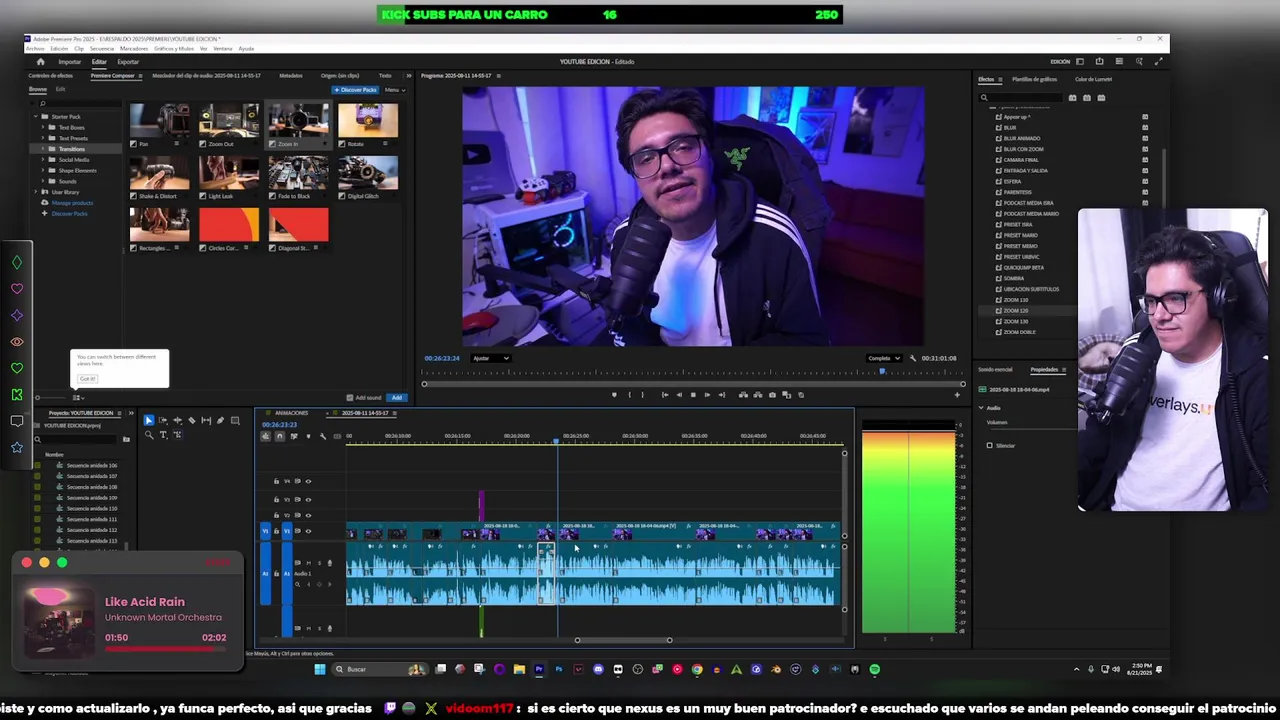
Task: Switch to the Edit view in Premiere Composer
Action: [60, 90]
